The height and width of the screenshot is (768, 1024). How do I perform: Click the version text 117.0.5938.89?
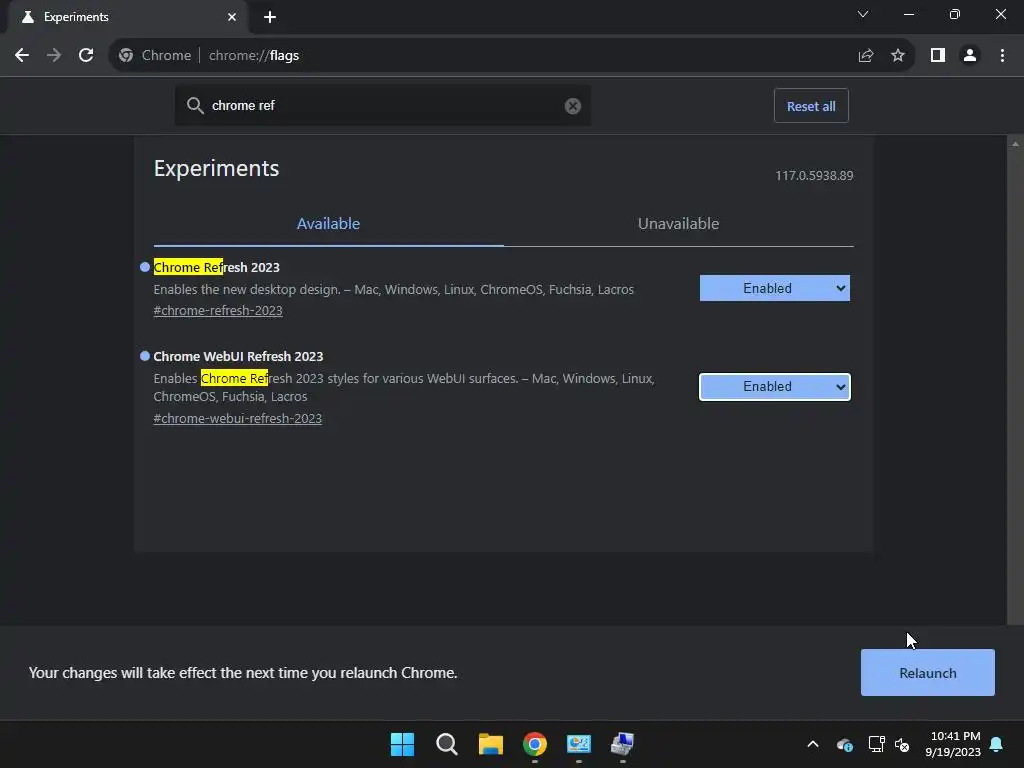click(814, 176)
